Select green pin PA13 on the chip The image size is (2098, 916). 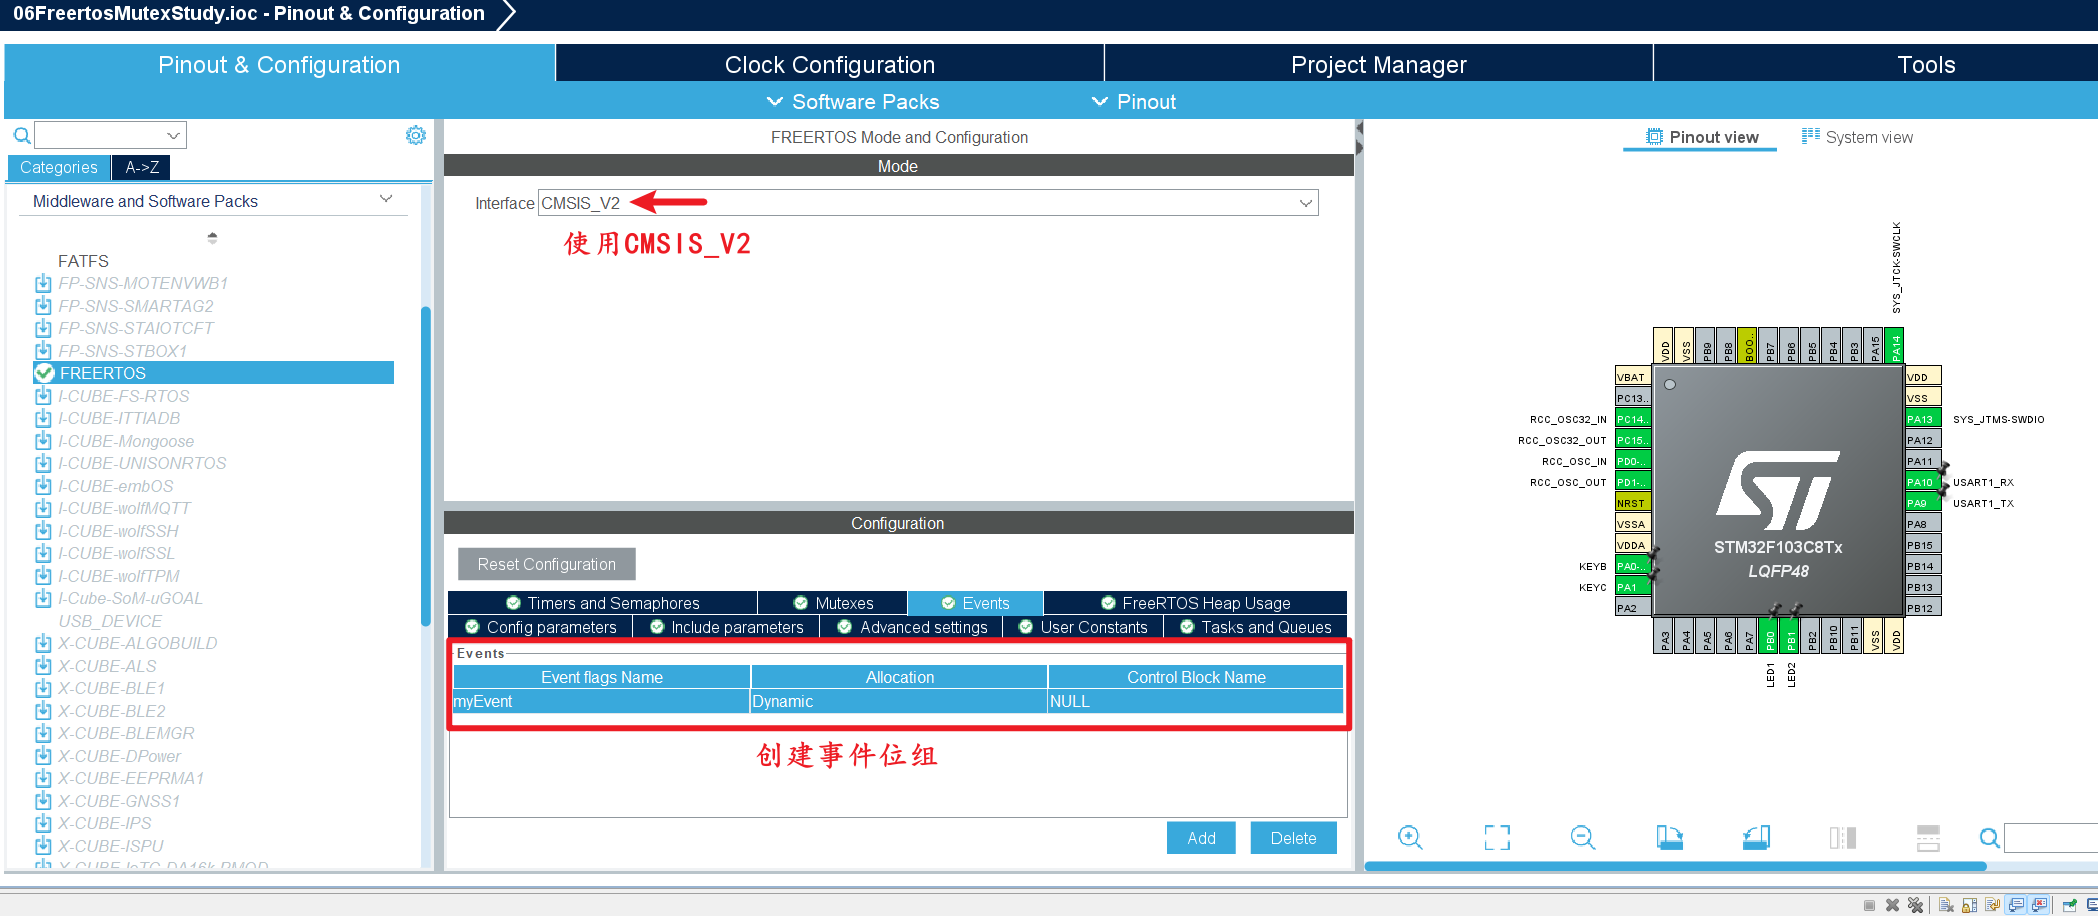[x=1923, y=419]
